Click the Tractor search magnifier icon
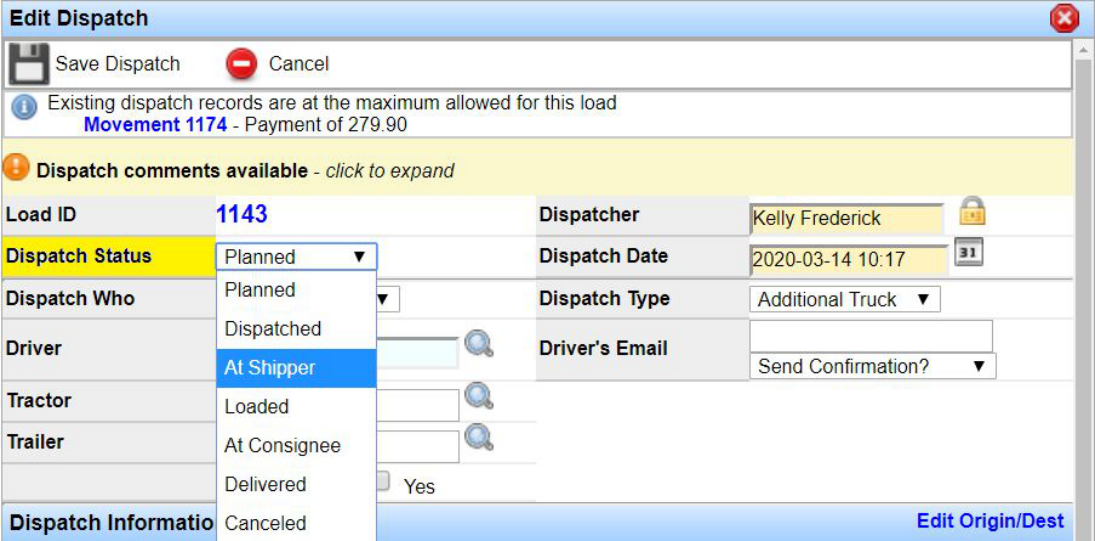 point(479,397)
